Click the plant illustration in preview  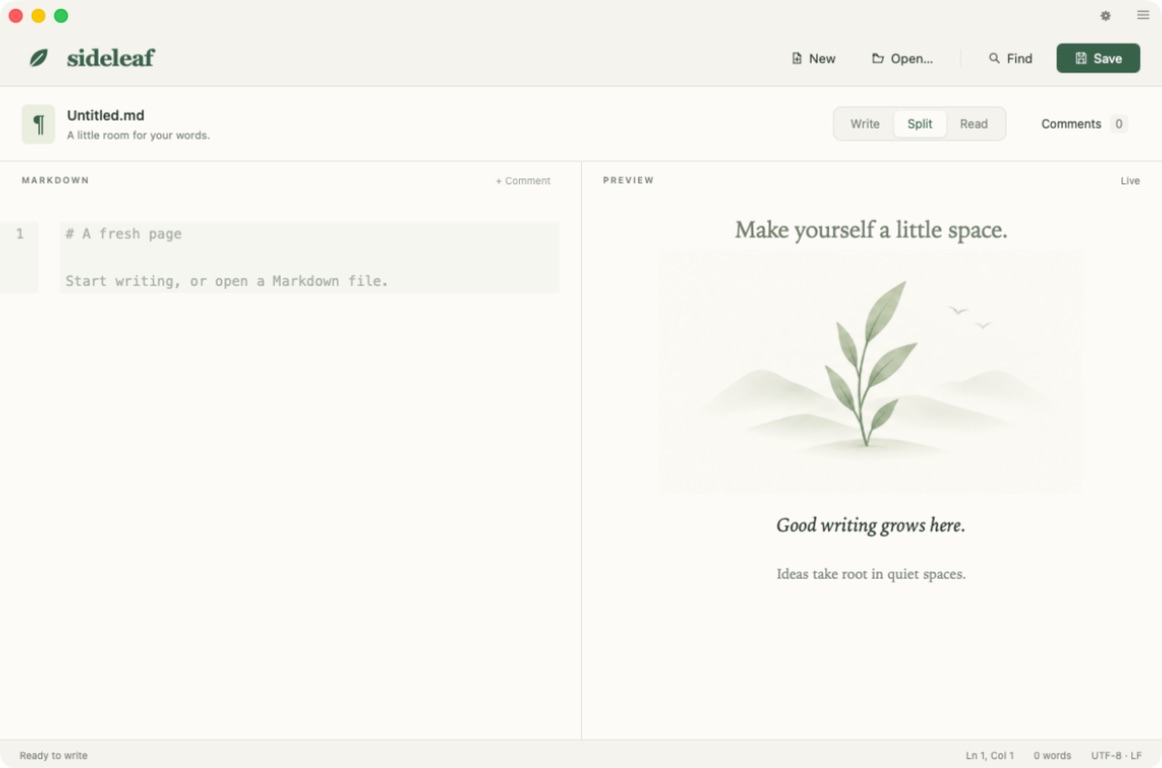pos(871,372)
